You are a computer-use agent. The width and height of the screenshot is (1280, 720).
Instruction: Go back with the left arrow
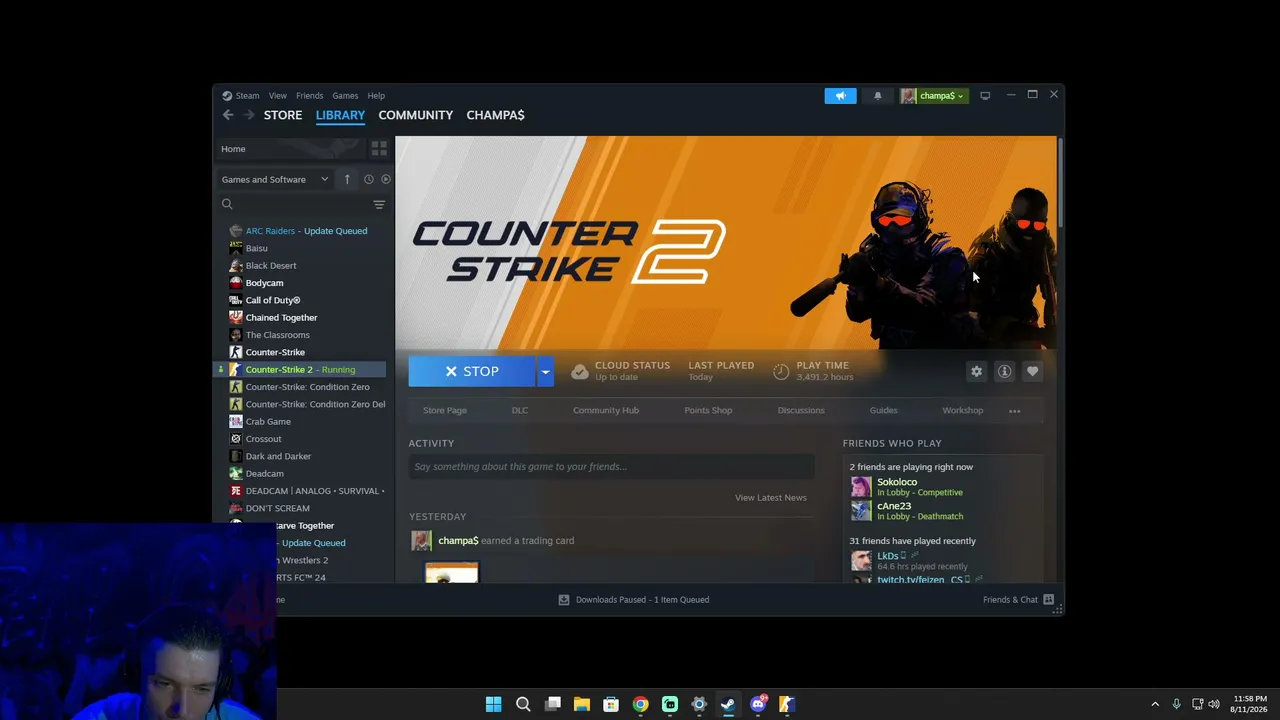coord(228,115)
